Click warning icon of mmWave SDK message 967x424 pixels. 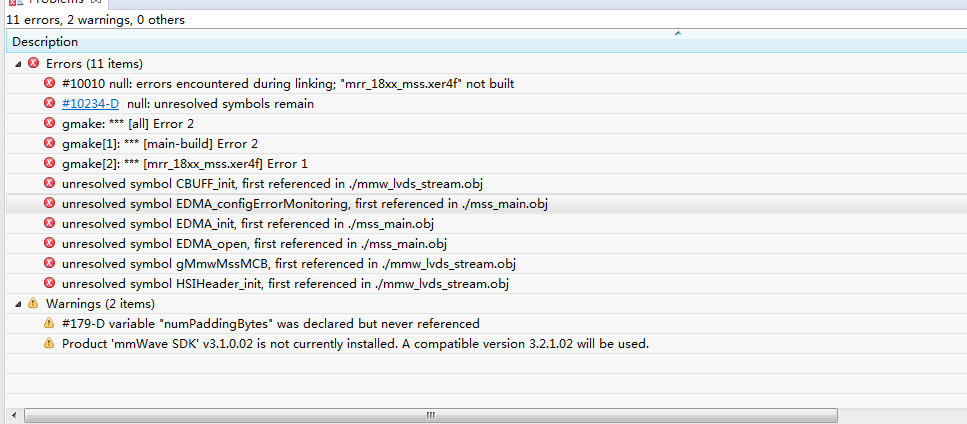(x=49, y=343)
